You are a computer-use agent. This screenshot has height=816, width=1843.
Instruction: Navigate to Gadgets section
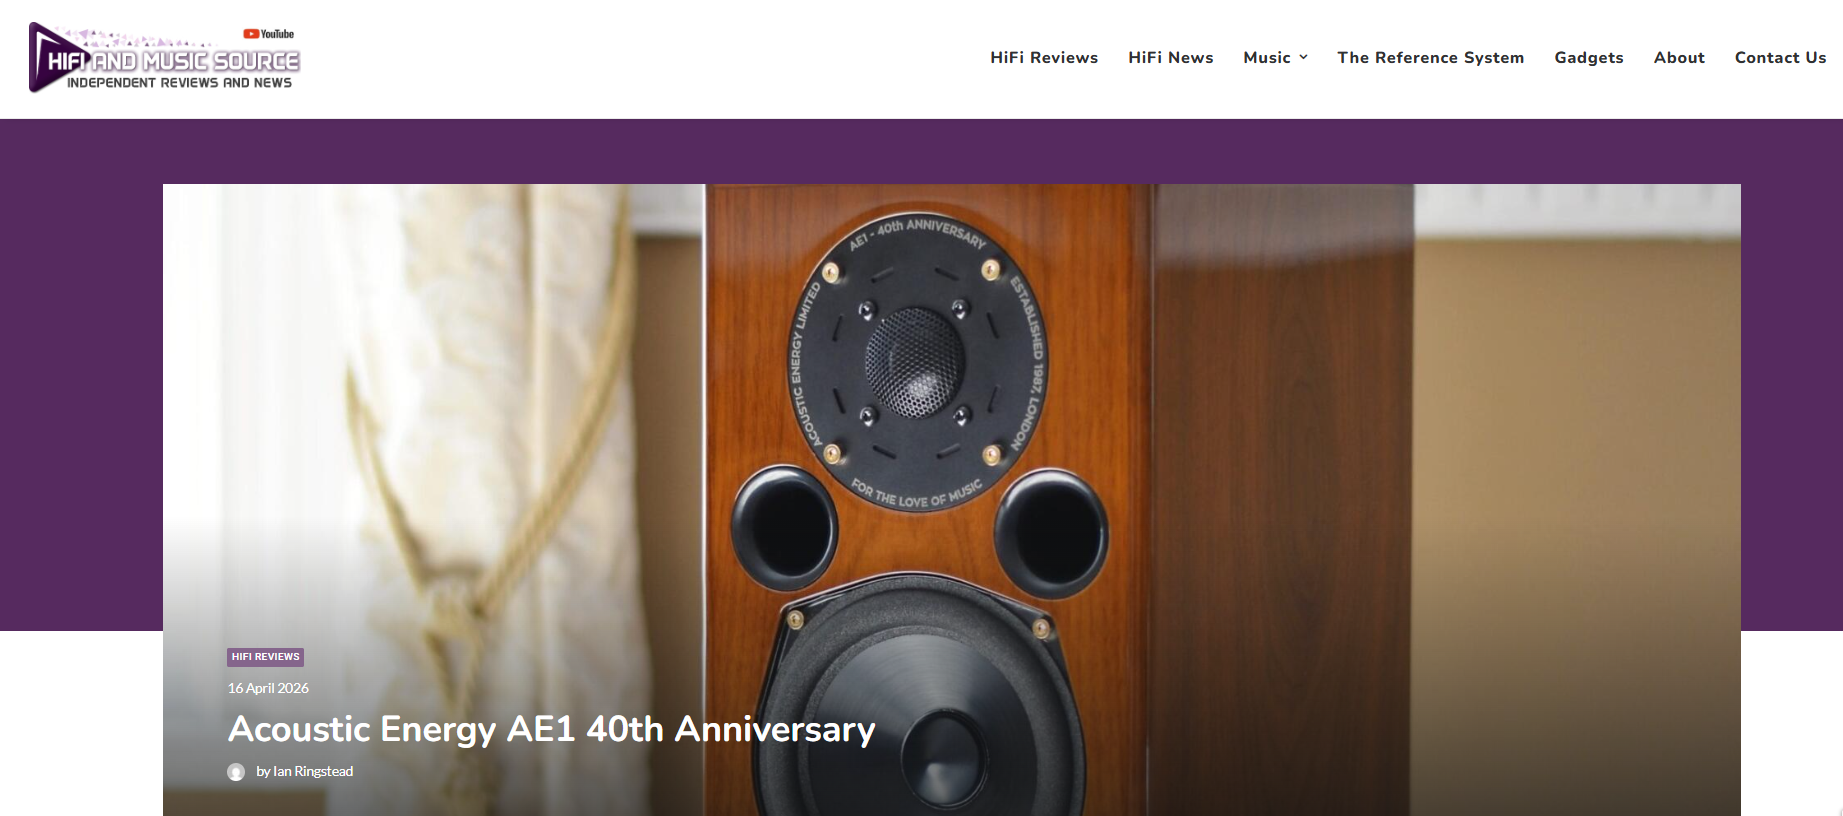[1589, 58]
